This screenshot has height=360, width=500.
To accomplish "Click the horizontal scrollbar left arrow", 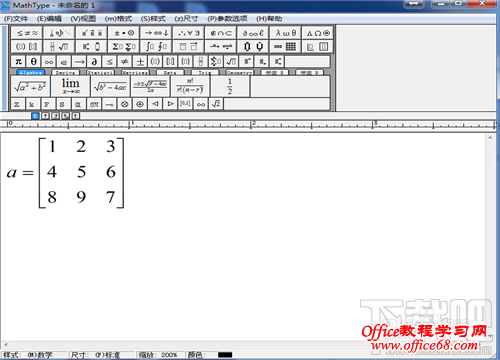I will (x=6, y=344).
